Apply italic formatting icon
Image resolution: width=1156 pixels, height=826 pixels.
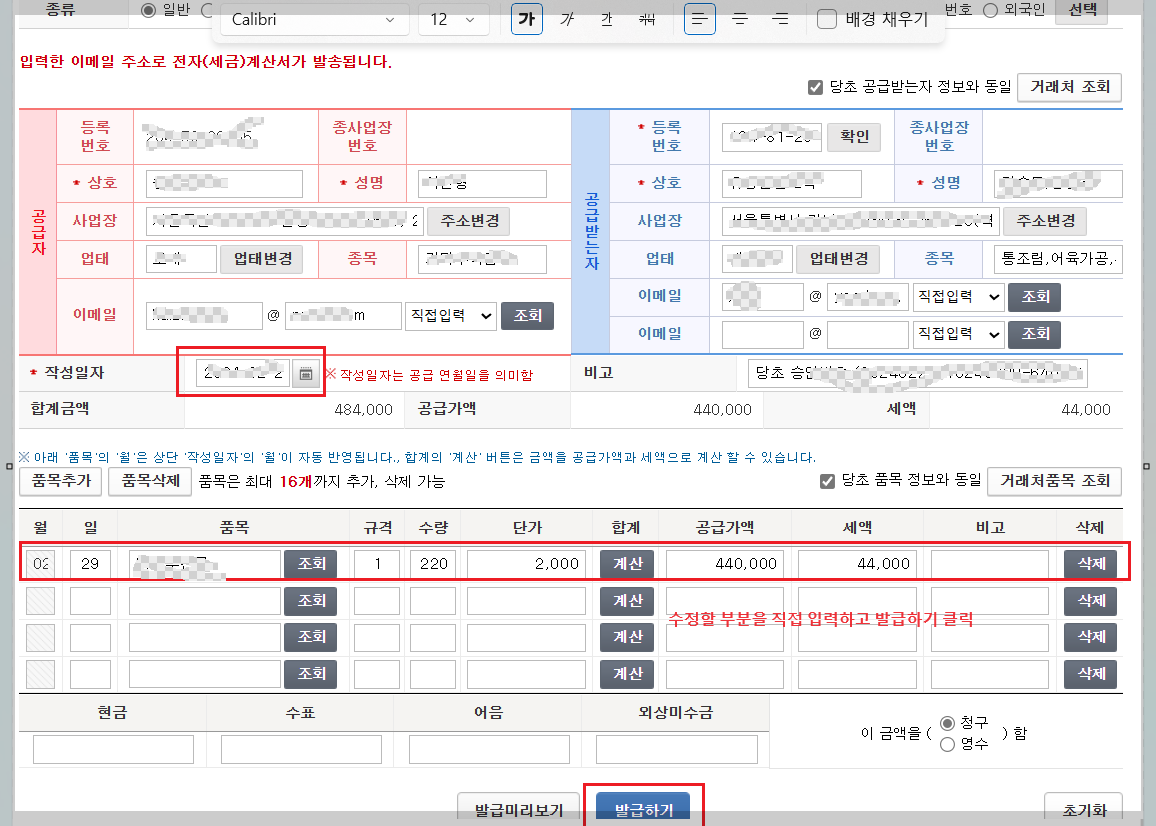point(567,19)
